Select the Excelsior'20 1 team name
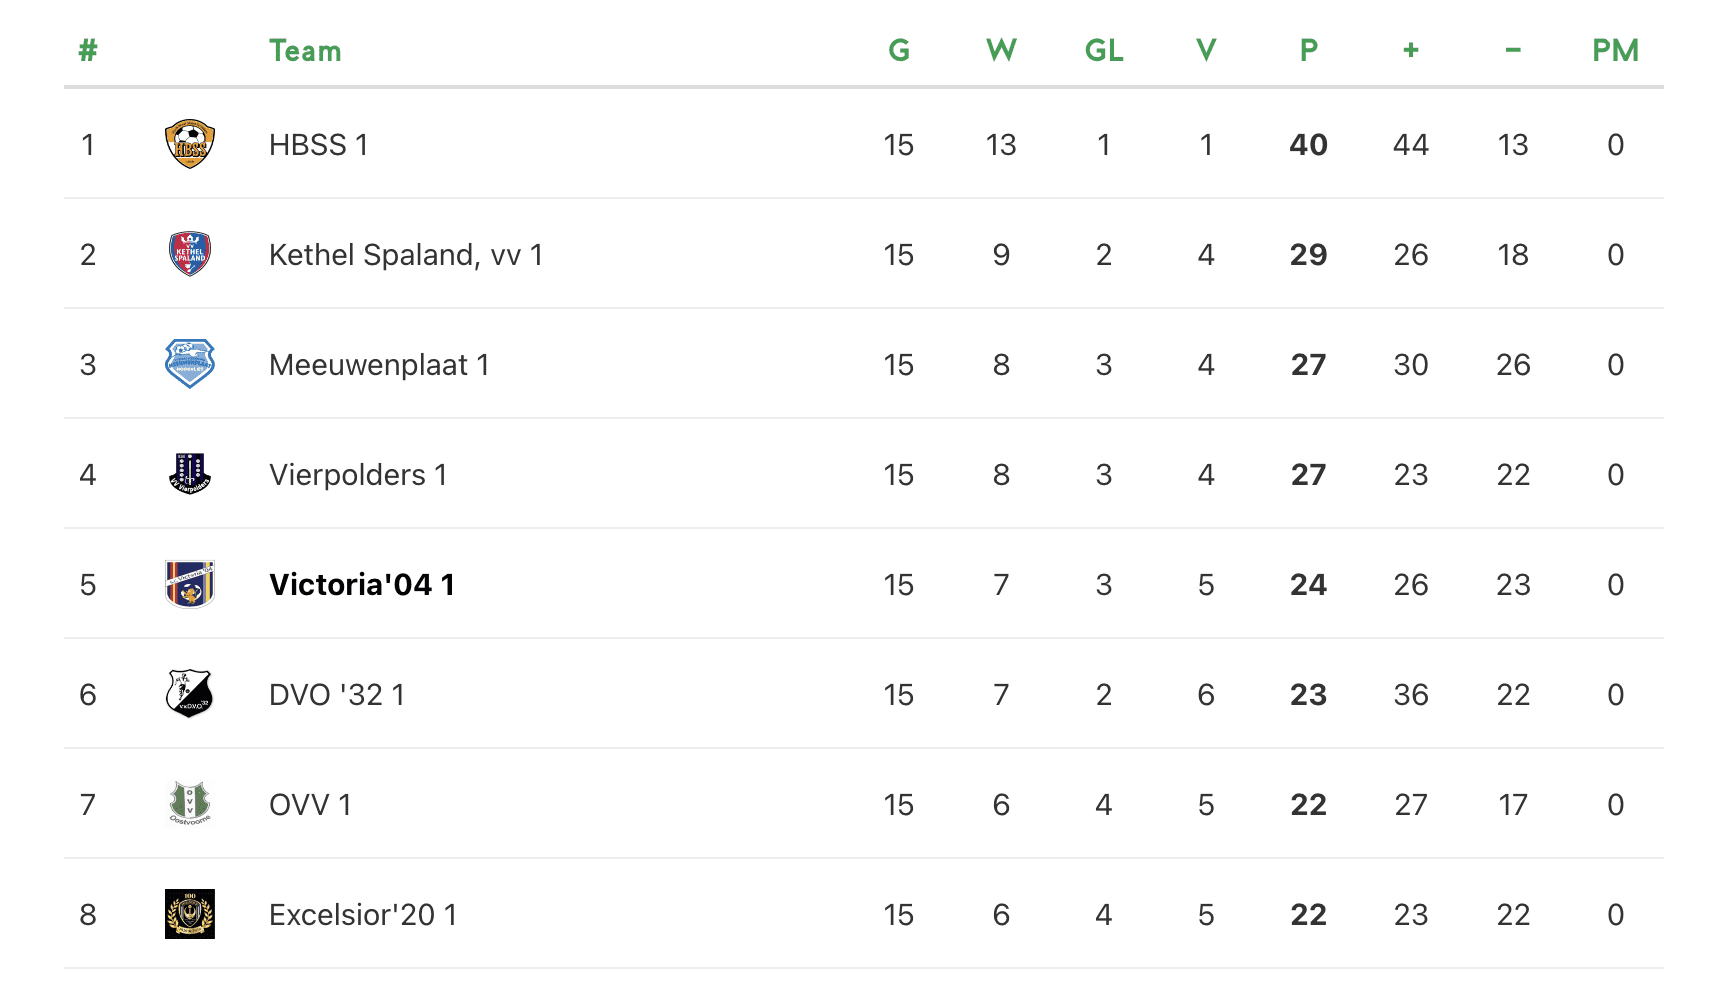This screenshot has height=984, width=1726. pos(363,915)
